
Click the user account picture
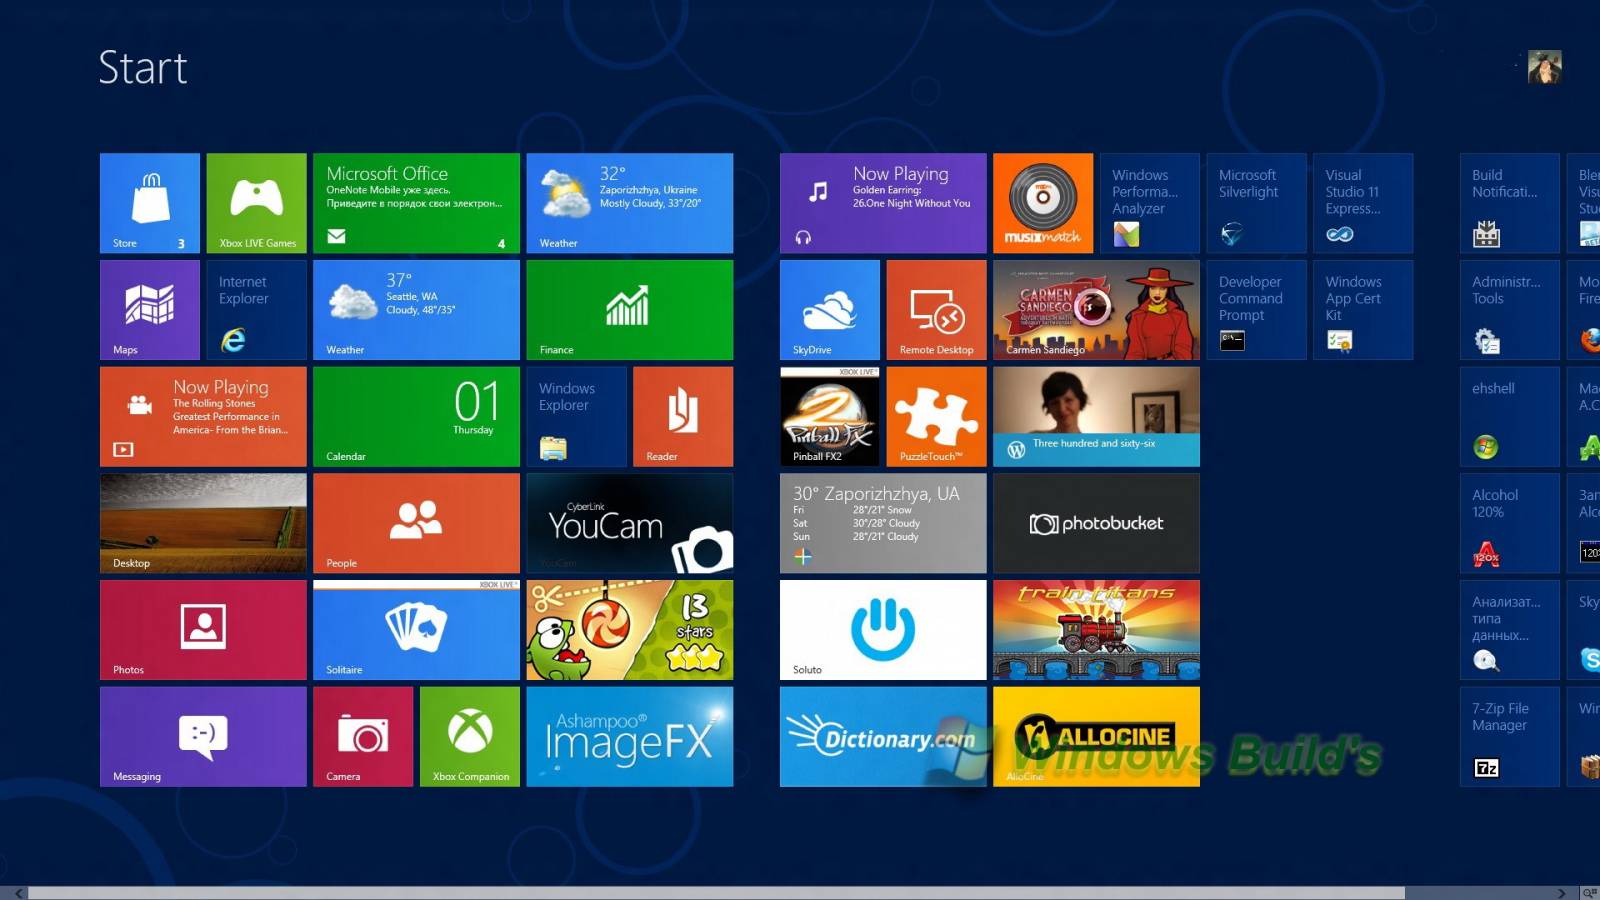point(1544,67)
